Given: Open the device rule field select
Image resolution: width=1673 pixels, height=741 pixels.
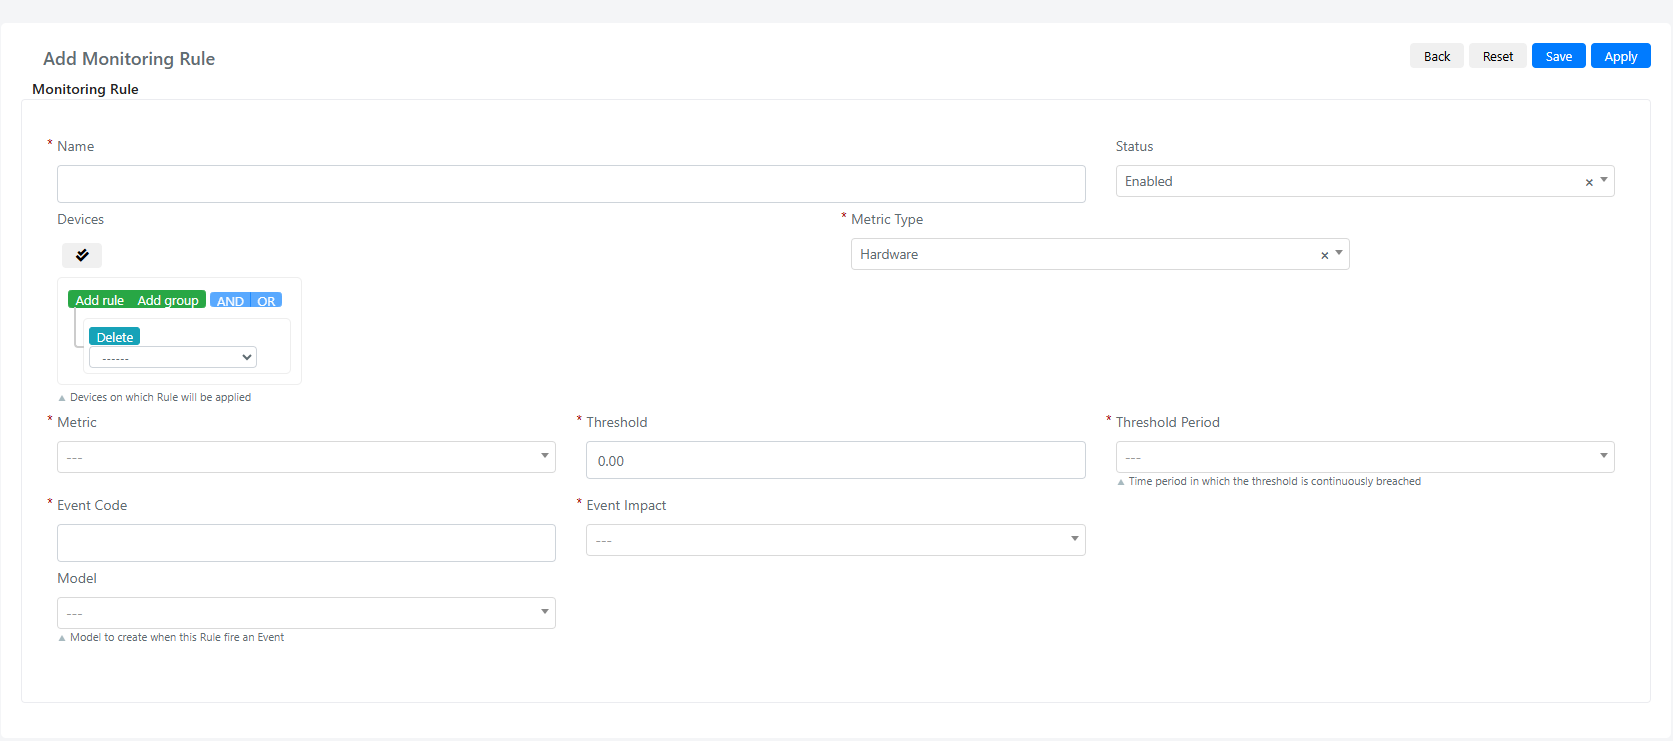Looking at the screenshot, I should [x=173, y=357].
